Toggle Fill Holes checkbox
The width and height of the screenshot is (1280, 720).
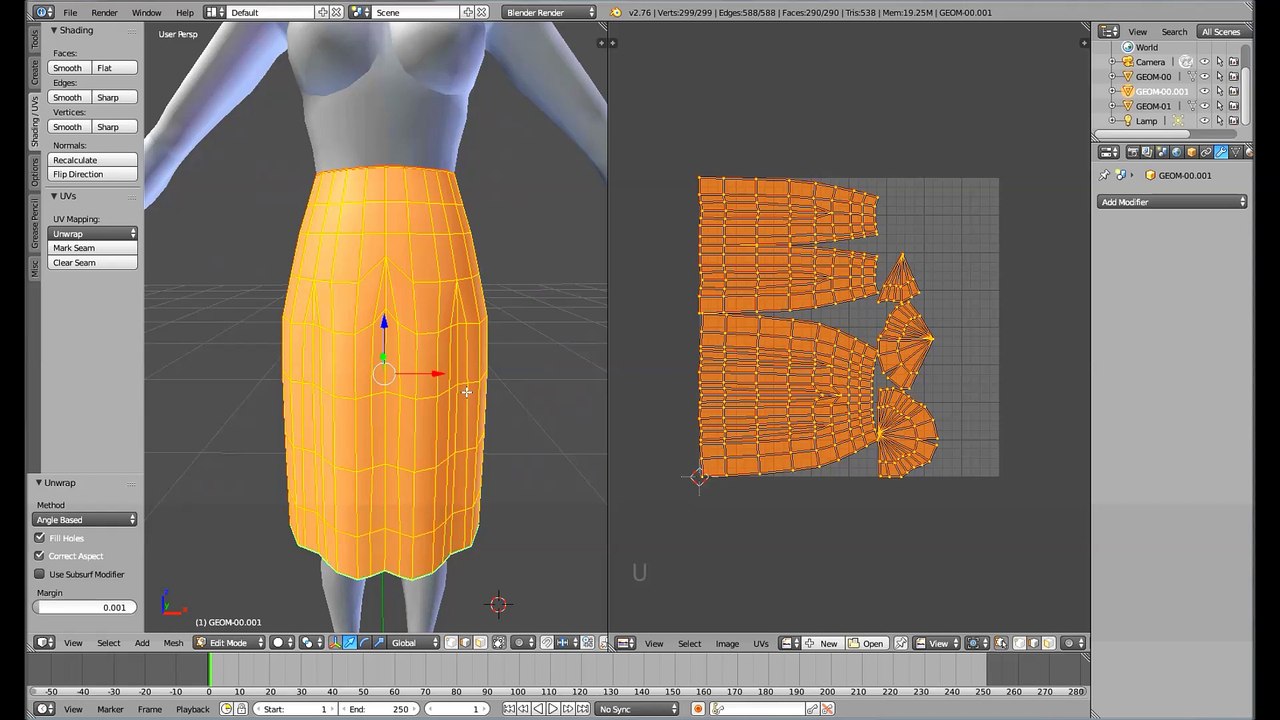[x=40, y=538]
